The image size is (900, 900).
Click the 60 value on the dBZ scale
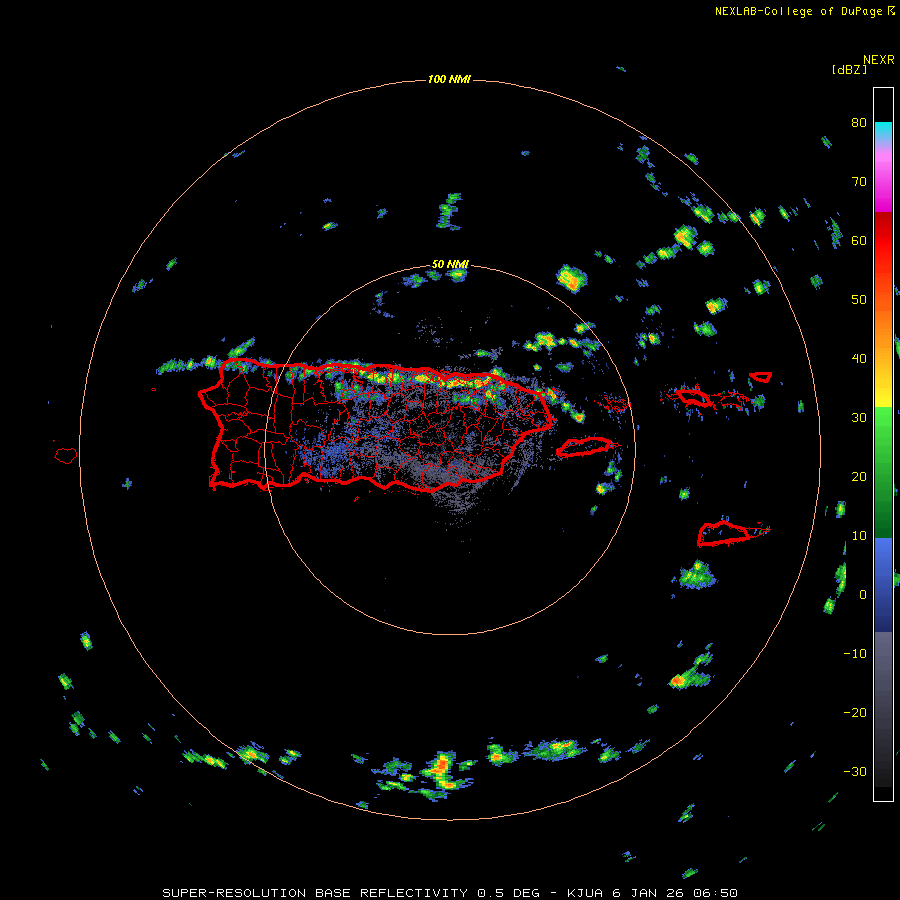pyautogui.click(x=859, y=241)
